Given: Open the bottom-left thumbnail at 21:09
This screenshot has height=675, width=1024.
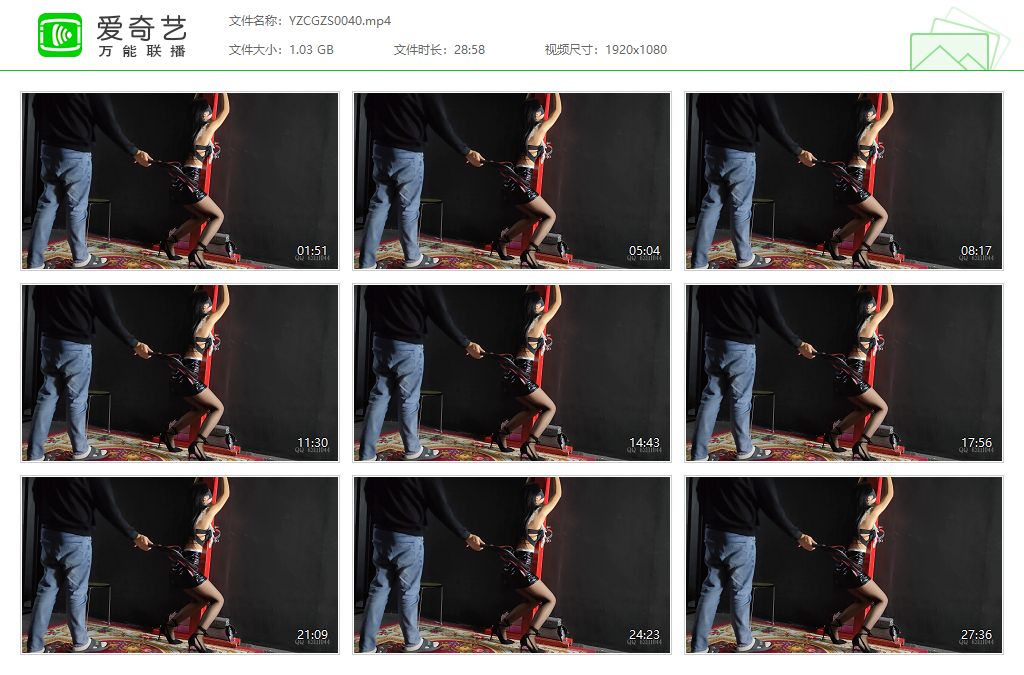Looking at the screenshot, I should point(180,565).
